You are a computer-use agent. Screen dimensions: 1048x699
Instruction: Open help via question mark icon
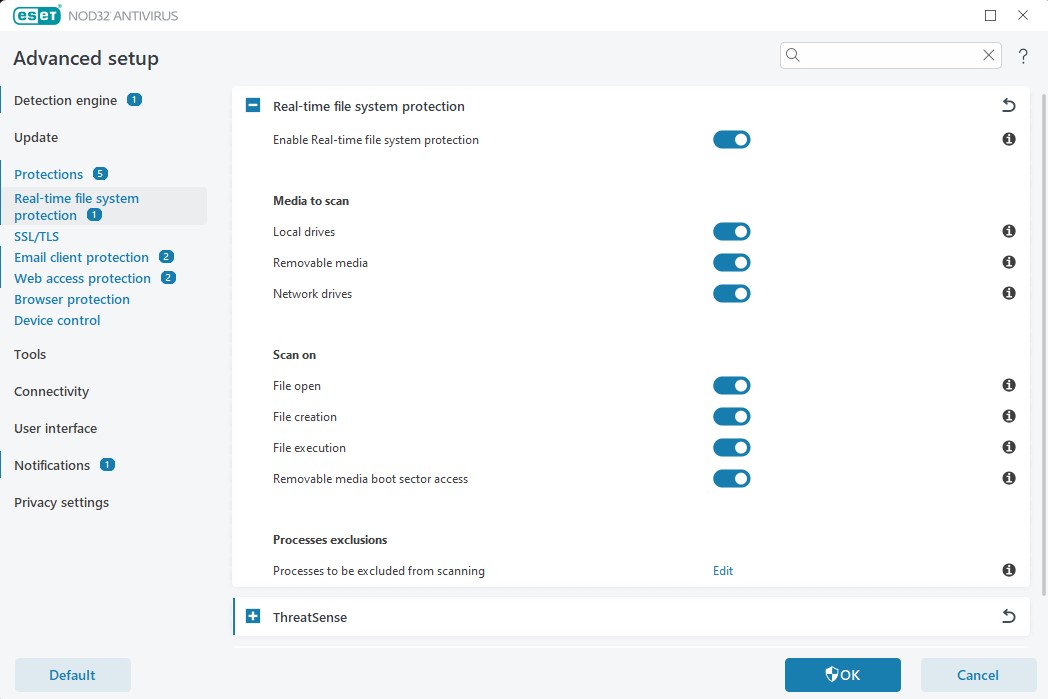click(x=1023, y=56)
